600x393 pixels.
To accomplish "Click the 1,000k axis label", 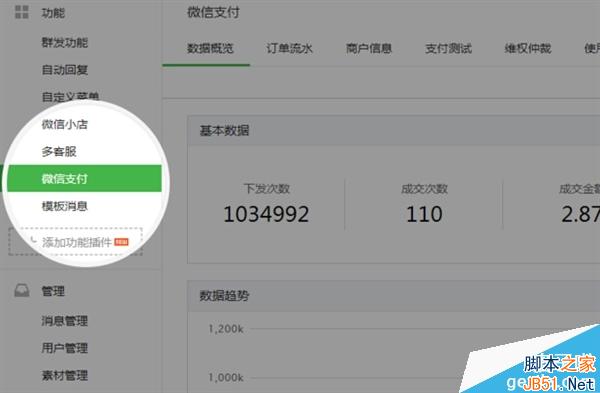I will coord(226,378).
